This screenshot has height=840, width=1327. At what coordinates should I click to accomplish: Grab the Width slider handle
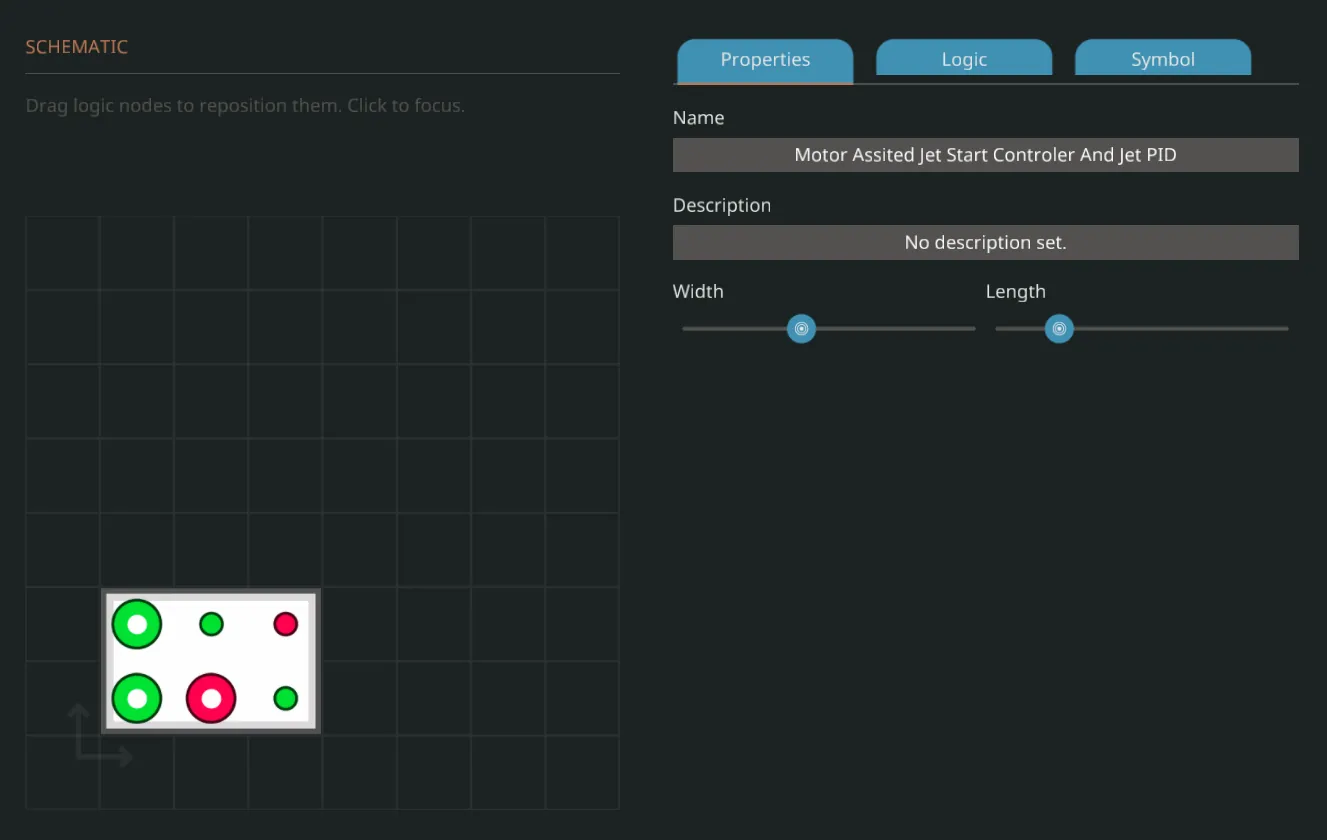click(801, 328)
